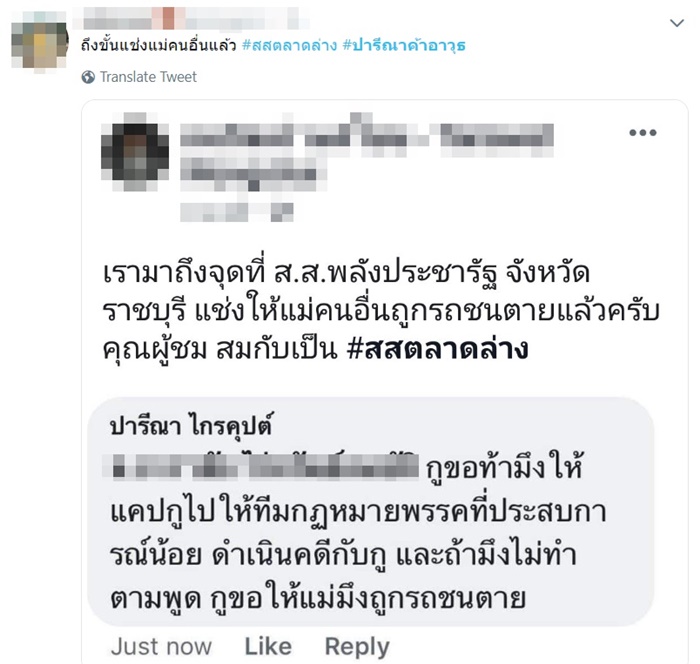Open the #ปารีณาค้าอาวุธ hashtag

tap(404, 45)
